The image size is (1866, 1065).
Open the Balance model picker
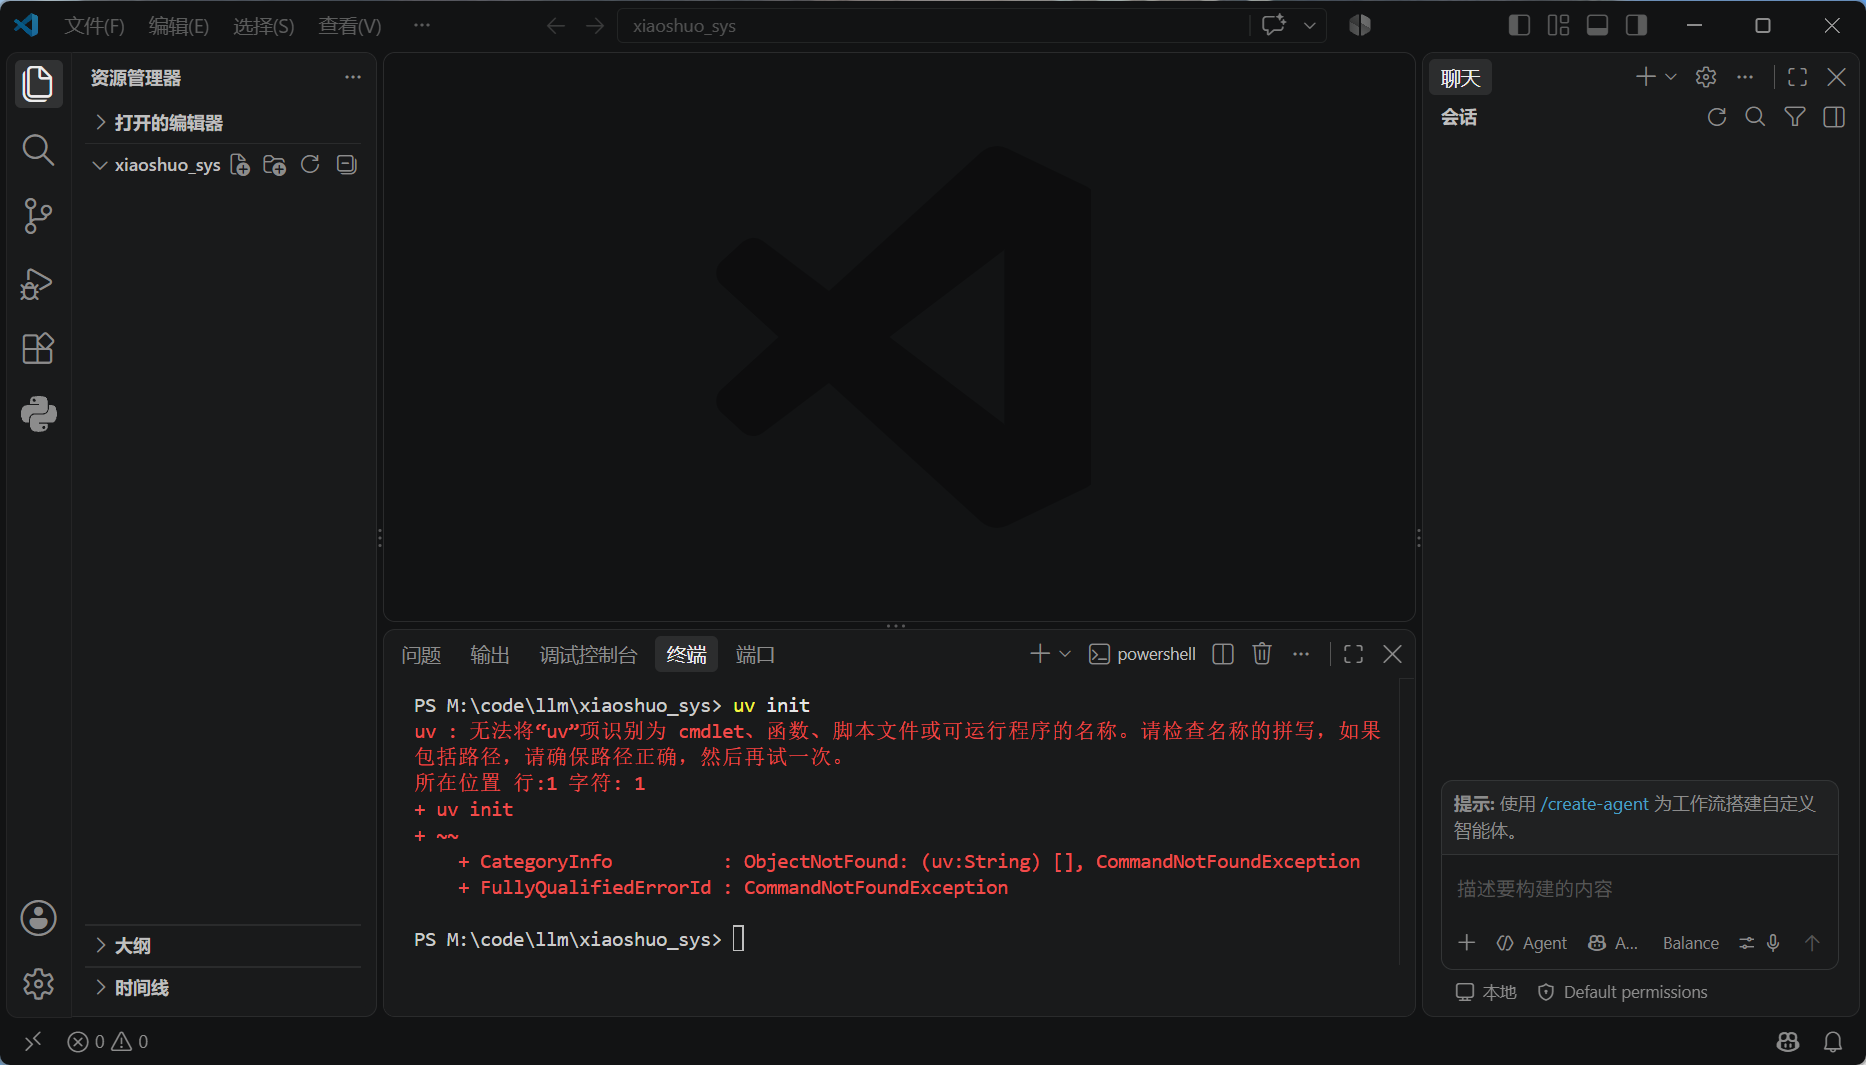(x=1691, y=943)
